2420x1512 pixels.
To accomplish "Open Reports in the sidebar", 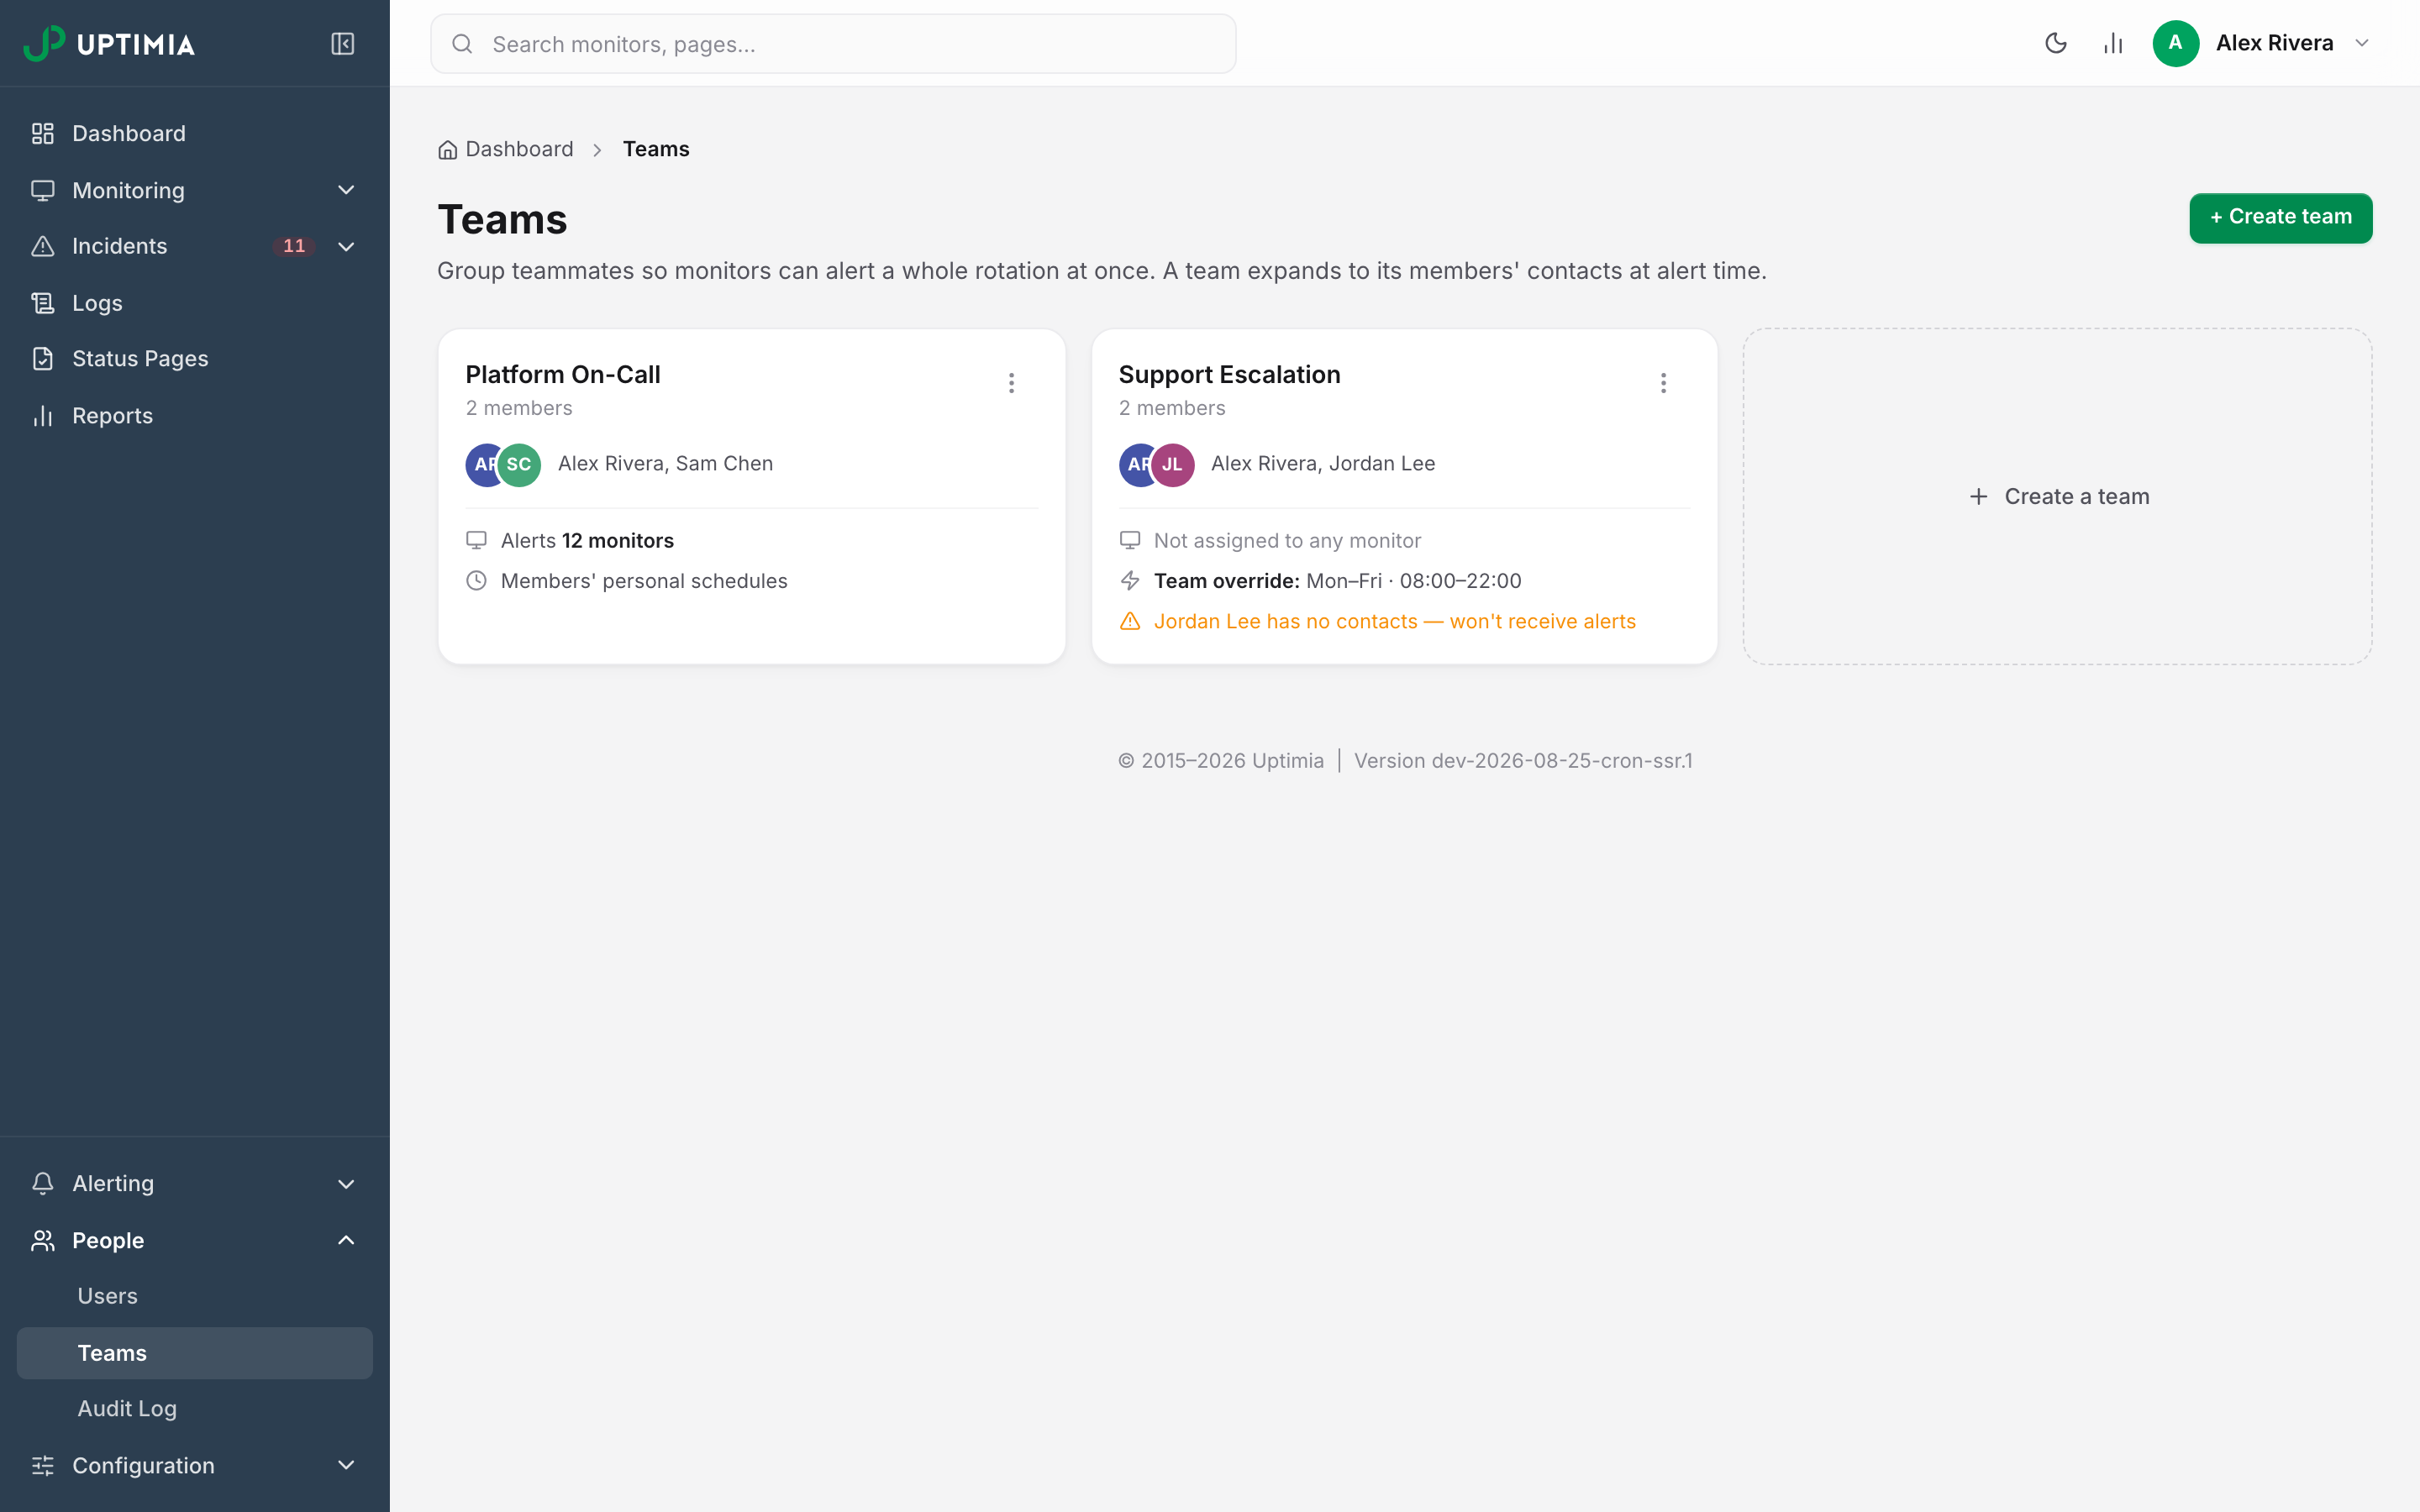I will pyautogui.click(x=194, y=415).
